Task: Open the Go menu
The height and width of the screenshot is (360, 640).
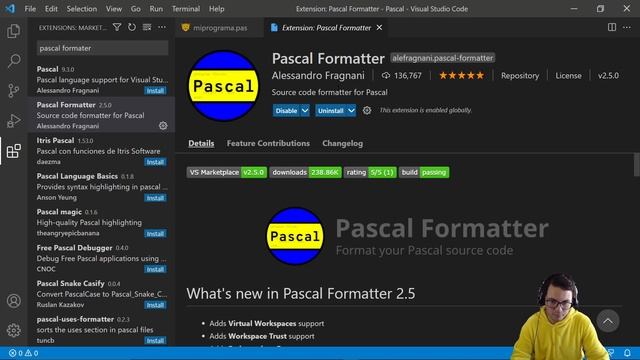Action: pos(136,9)
